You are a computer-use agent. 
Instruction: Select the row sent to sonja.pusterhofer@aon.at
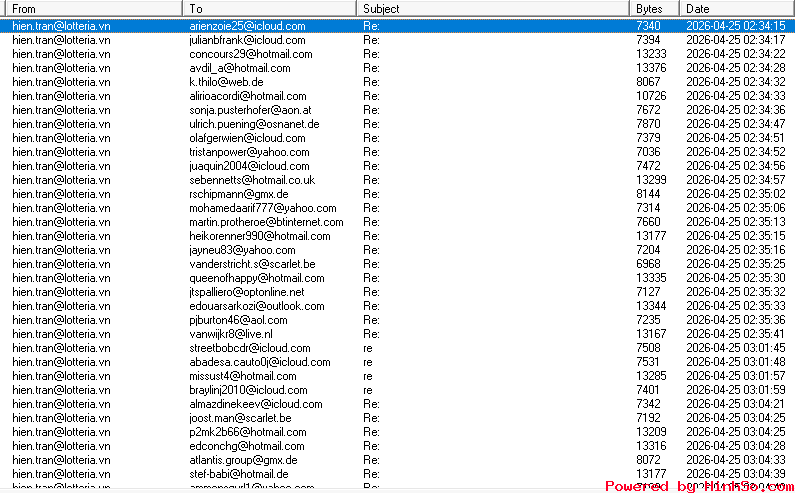[x=398, y=110]
